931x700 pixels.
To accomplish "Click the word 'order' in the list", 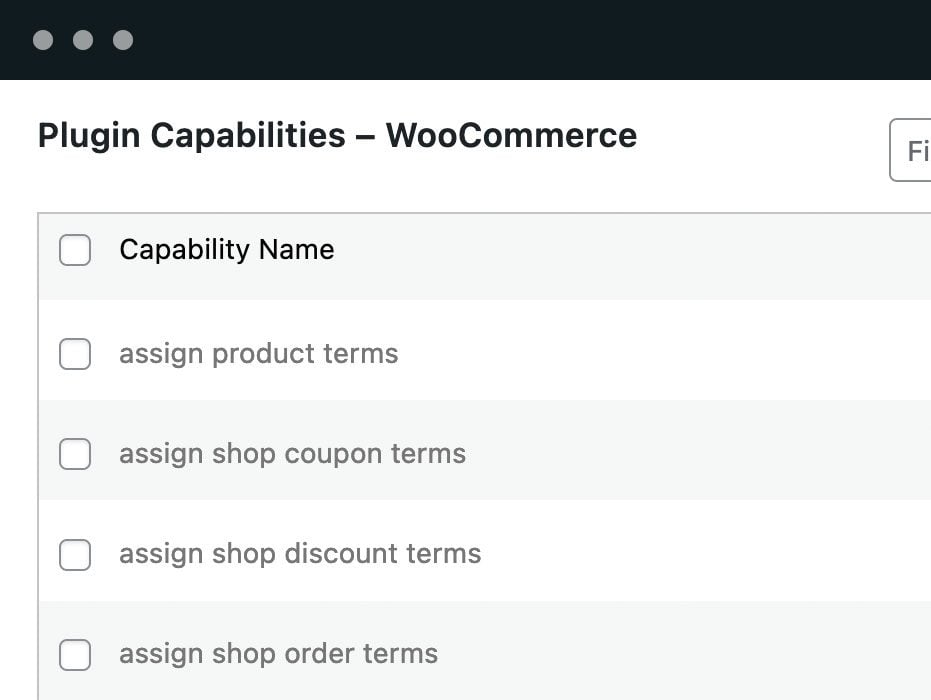I will pos(320,654).
